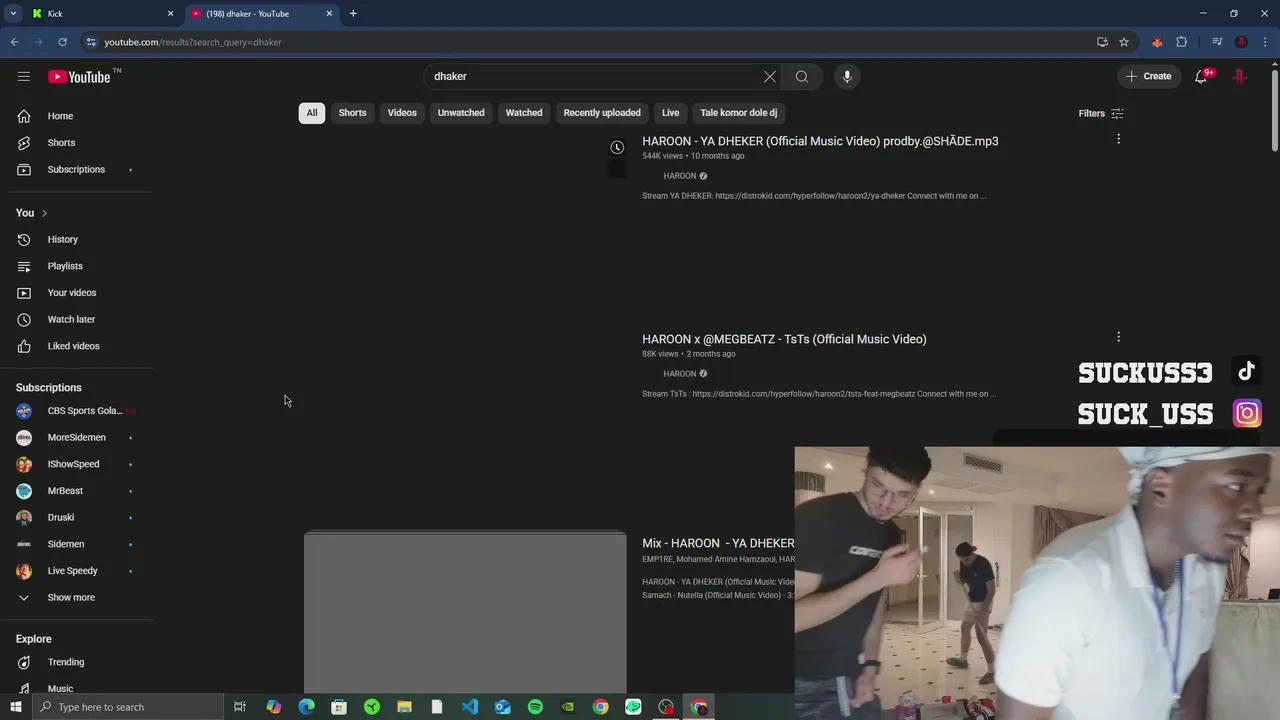Open the YouTube account avatar menu
This screenshot has height=720, width=1280.
1240,76
